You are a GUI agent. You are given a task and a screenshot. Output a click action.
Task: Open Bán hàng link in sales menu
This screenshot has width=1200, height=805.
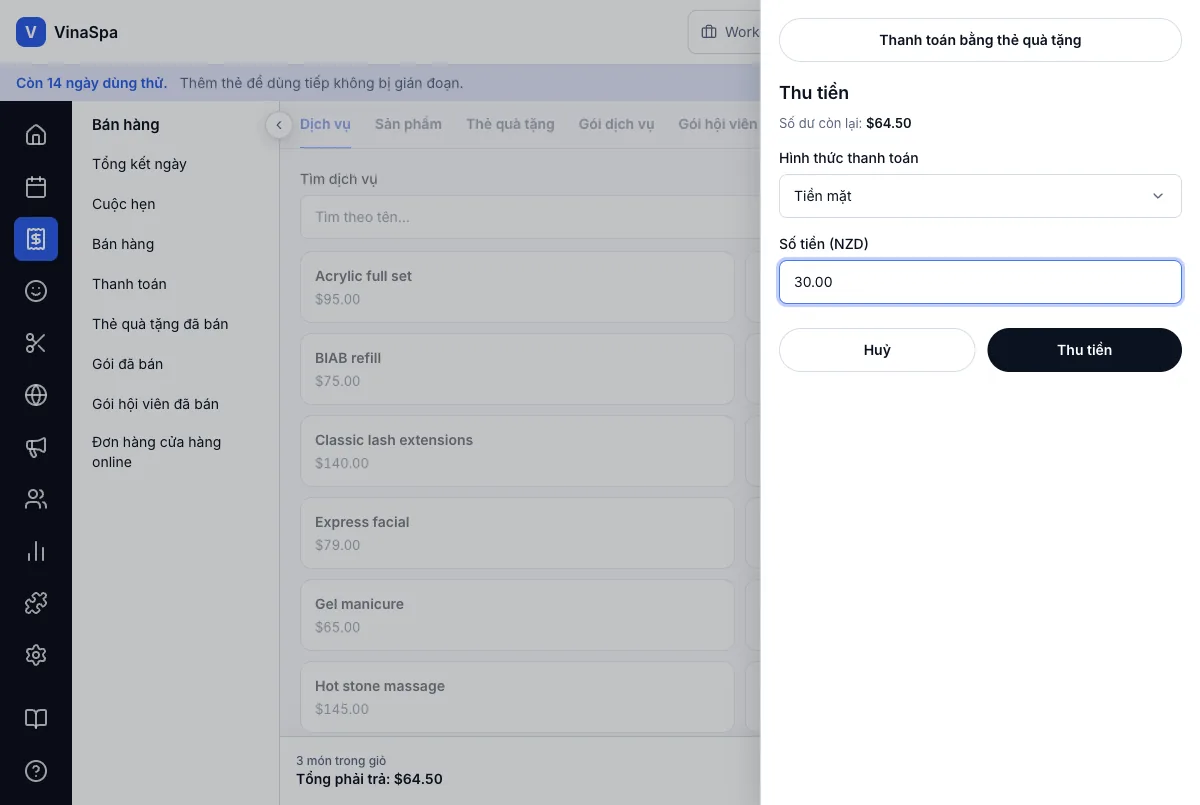123,244
